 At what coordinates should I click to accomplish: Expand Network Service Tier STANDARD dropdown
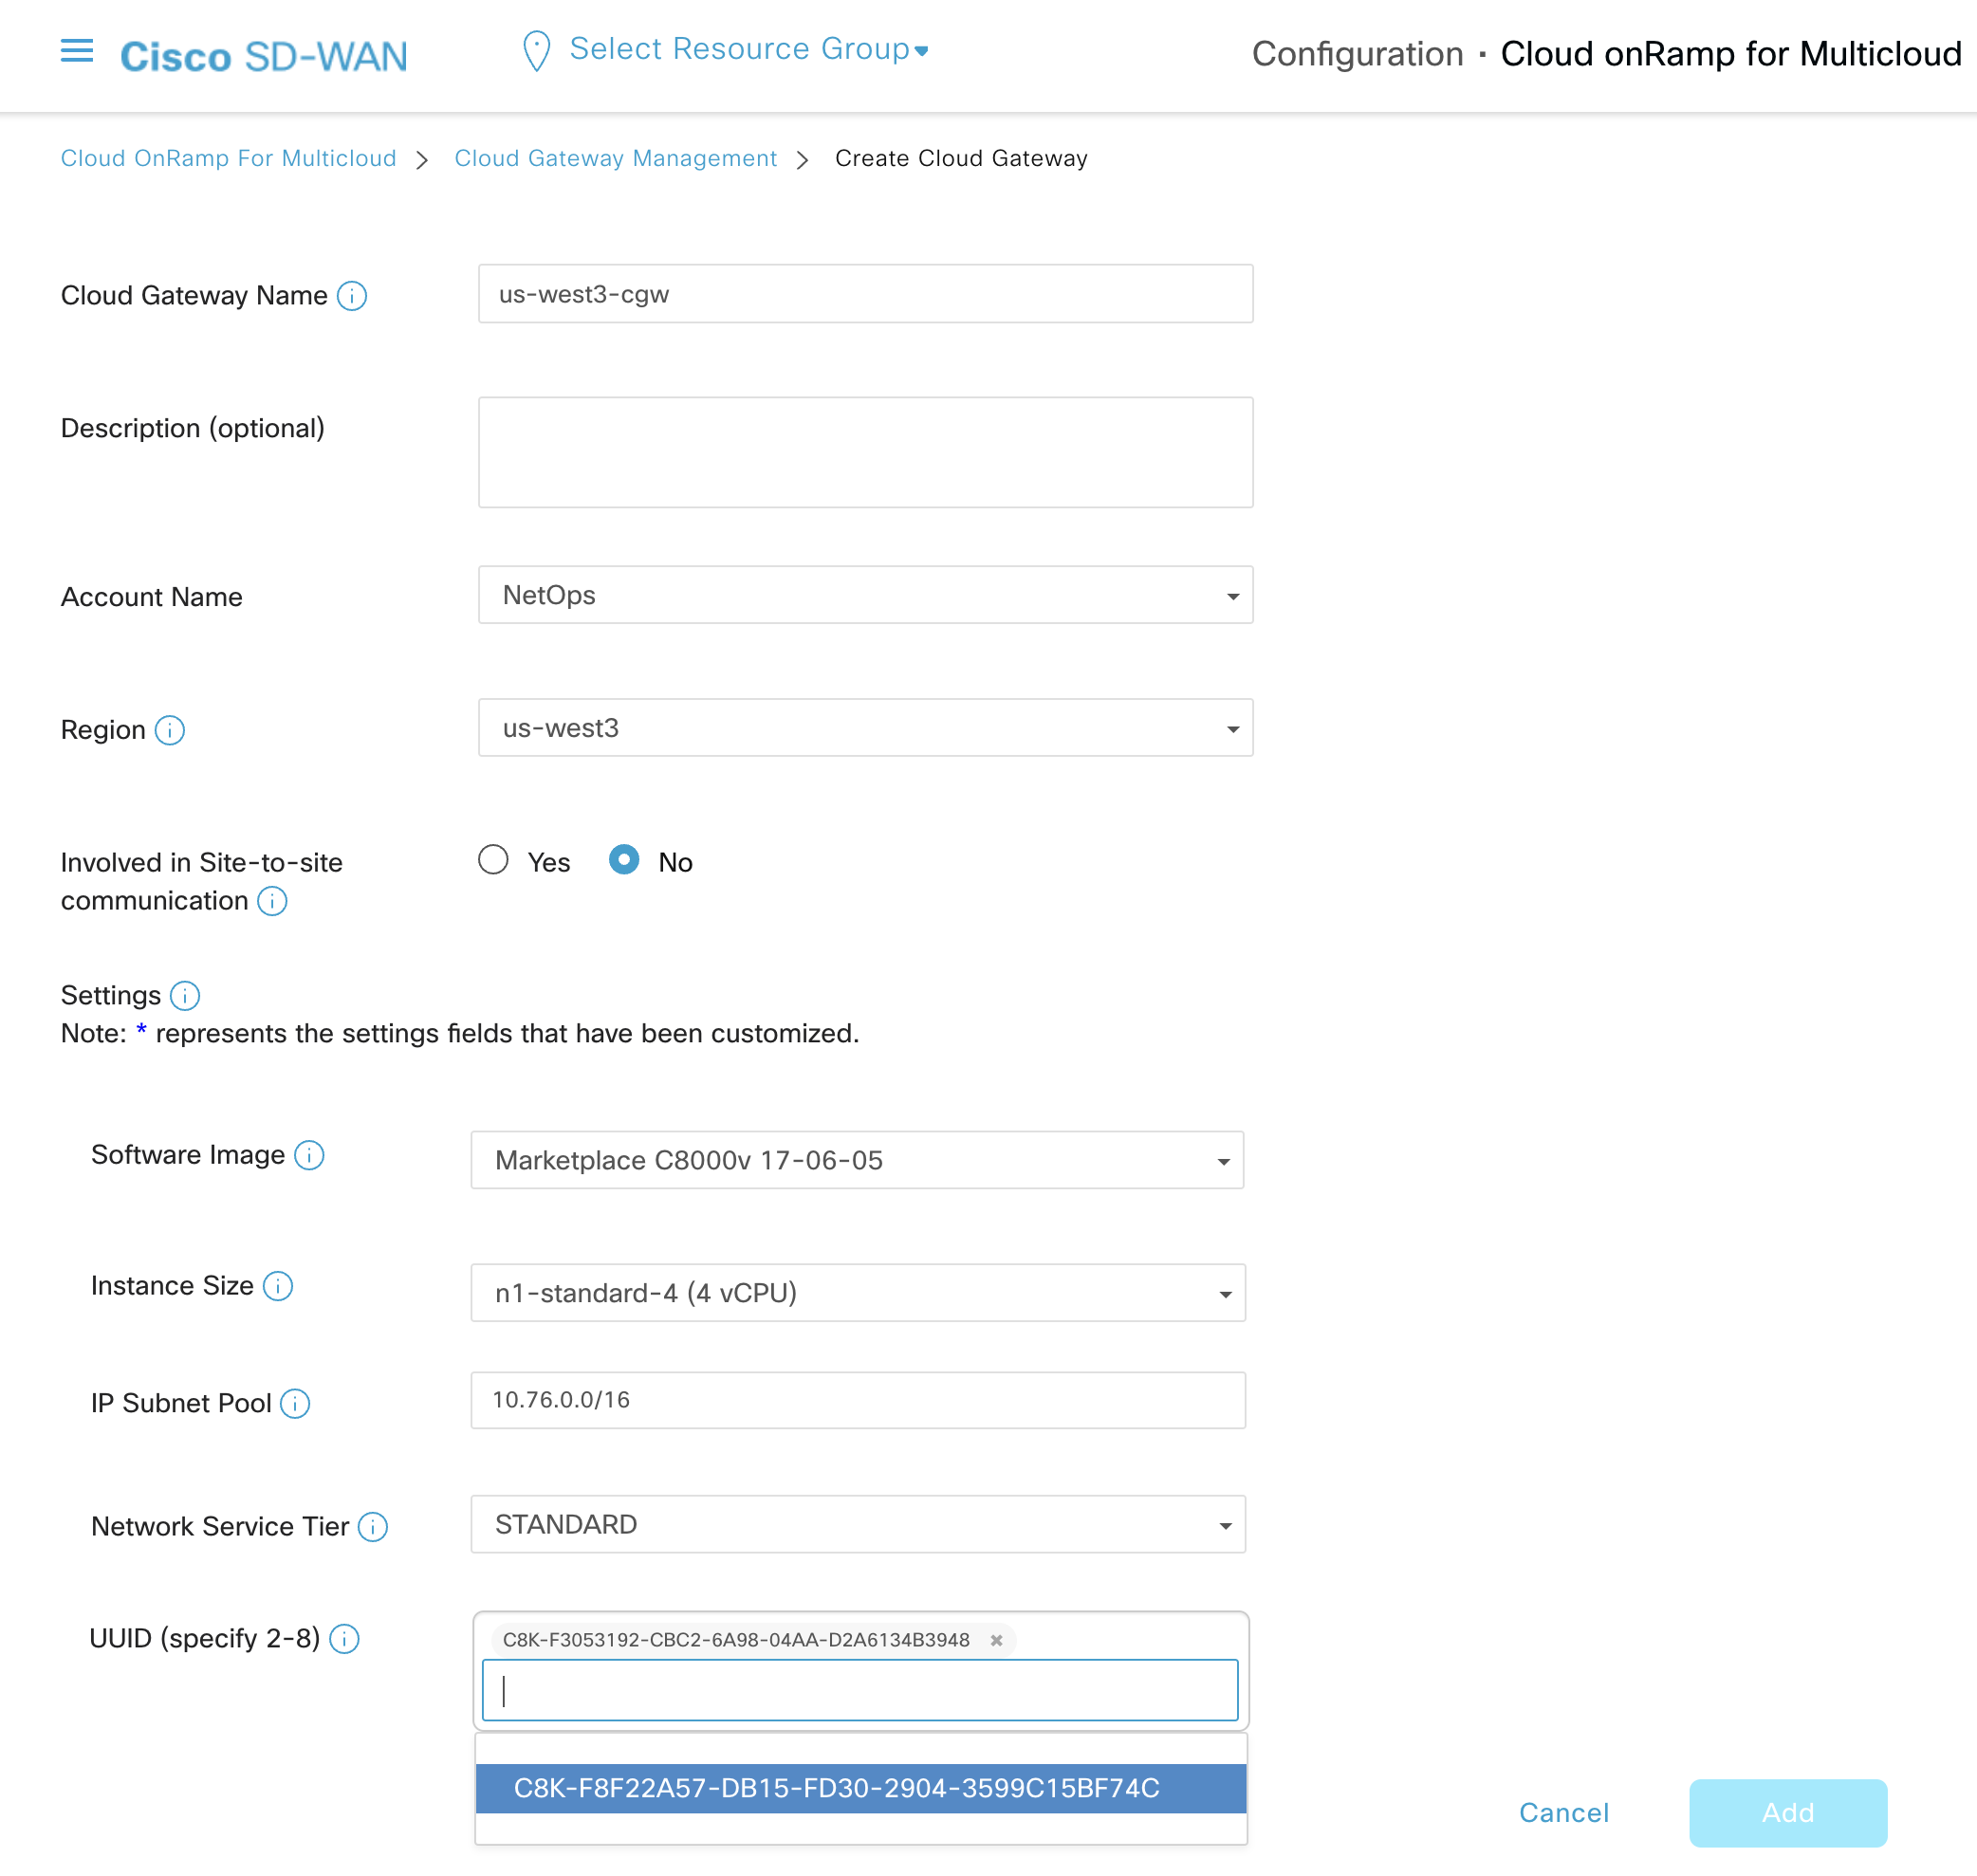point(858,1524)
